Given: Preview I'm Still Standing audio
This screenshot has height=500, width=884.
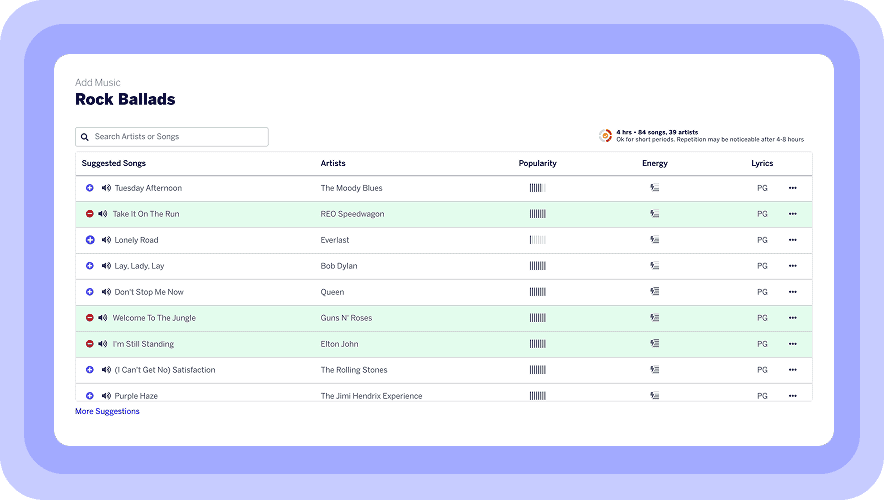Looking at the screenshot, I should click(103, 343).
